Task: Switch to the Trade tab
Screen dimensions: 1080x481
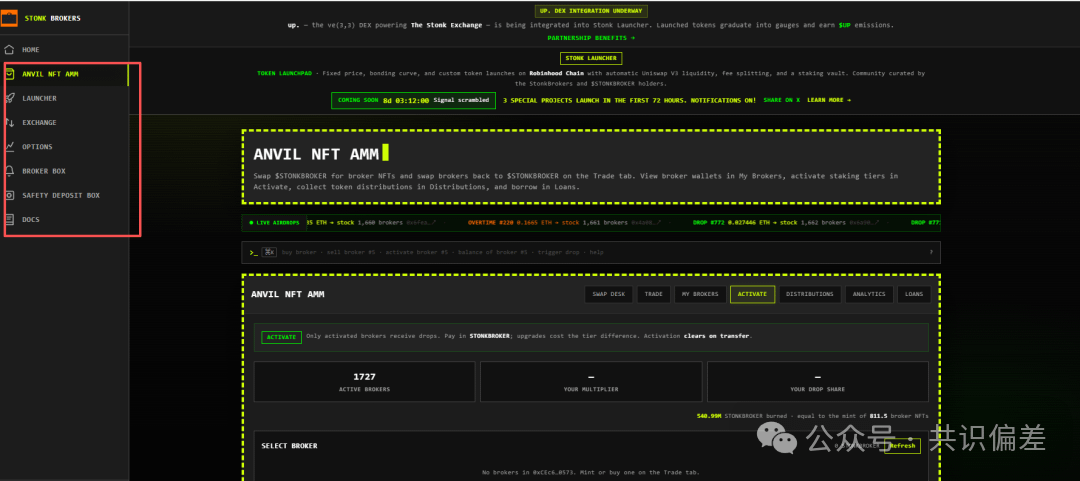Action: click(x=654, y=294)
